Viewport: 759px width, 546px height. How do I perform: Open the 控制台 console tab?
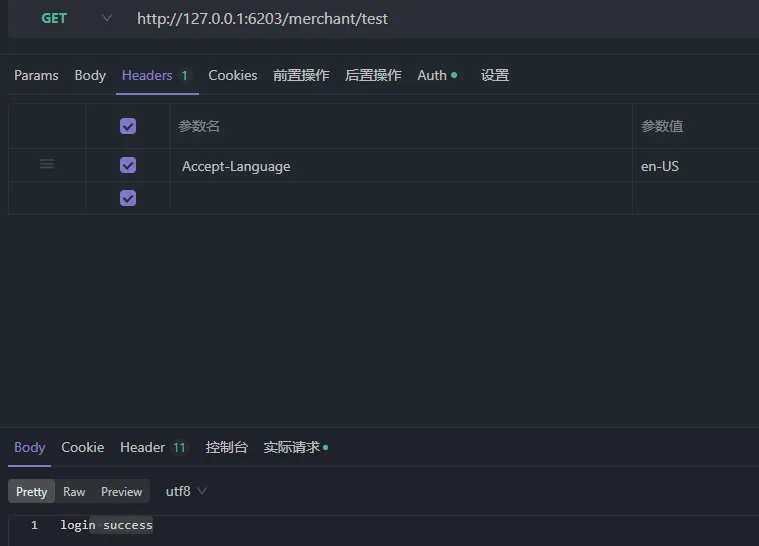pyautogui.click(x=227, y=447)
